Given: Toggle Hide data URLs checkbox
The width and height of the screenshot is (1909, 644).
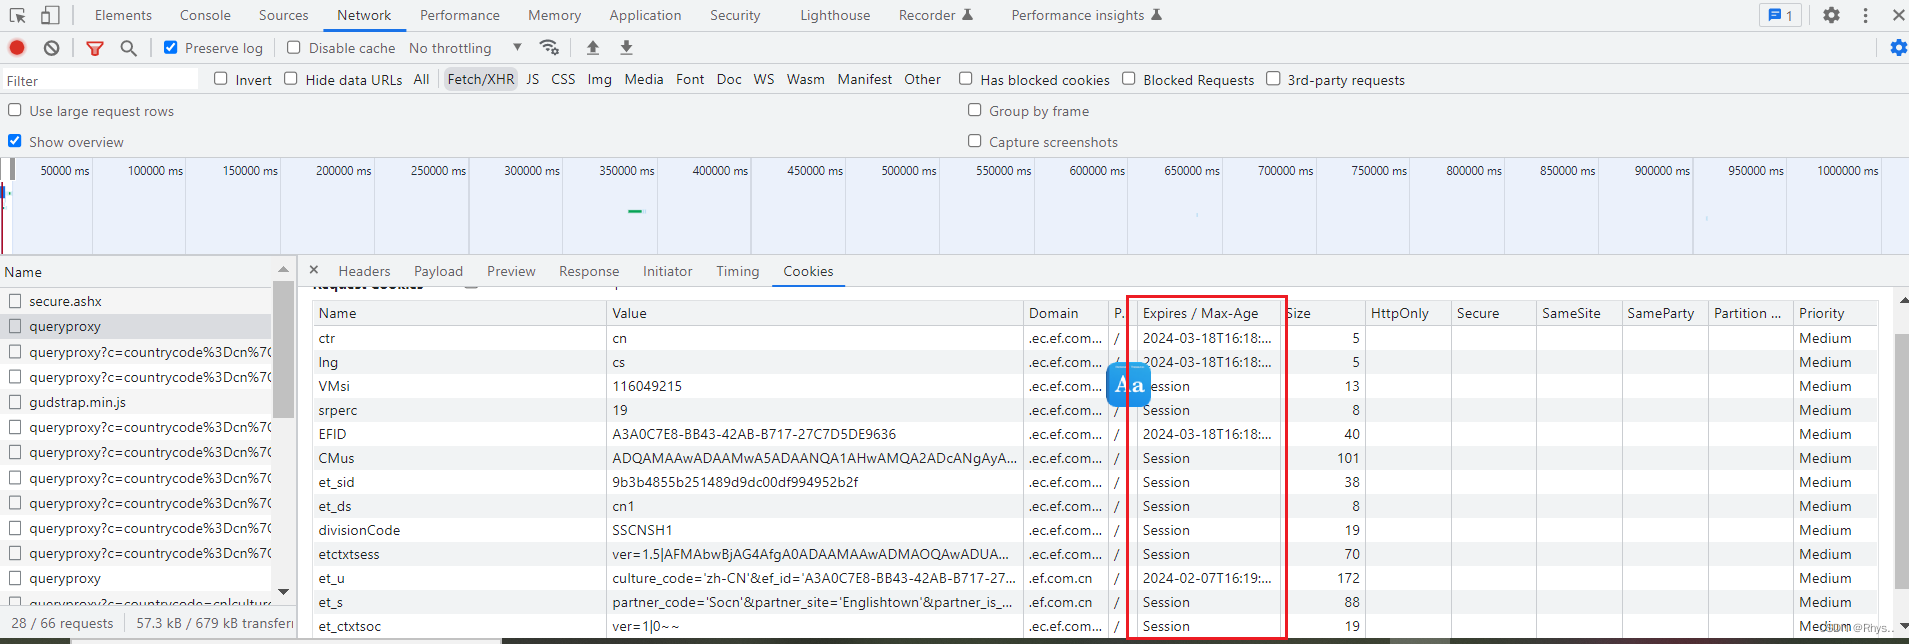Looking at the screenshot, I should click(x=291, y=79).
